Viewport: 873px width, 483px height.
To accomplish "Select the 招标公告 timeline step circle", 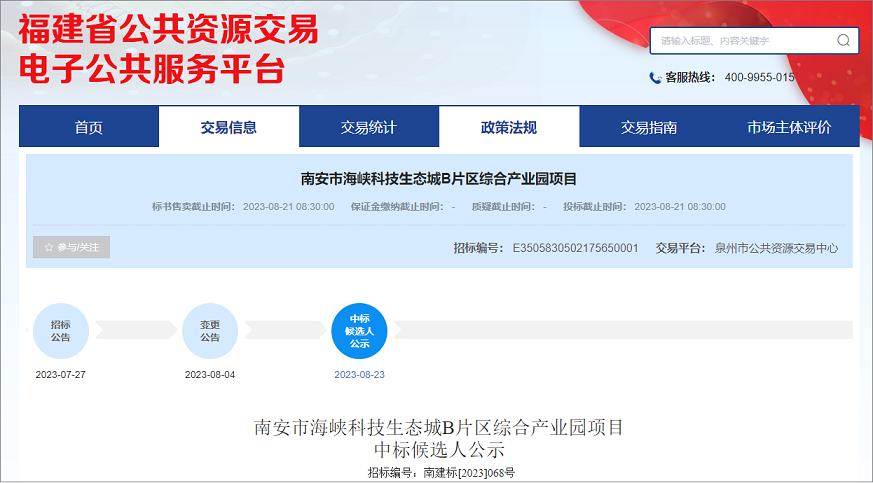I will click(61, 330).
